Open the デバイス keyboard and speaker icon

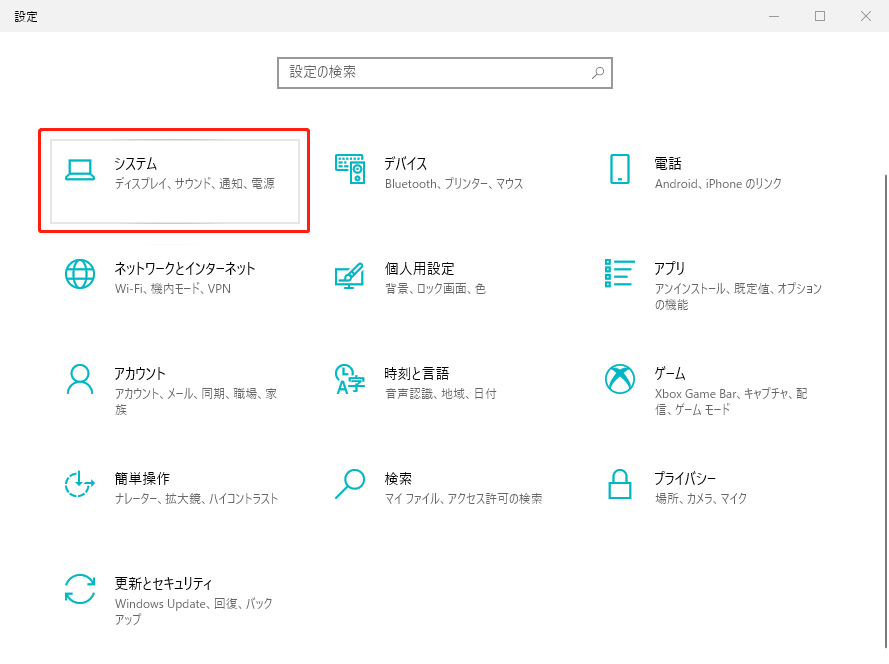click(x=350, y=171)
